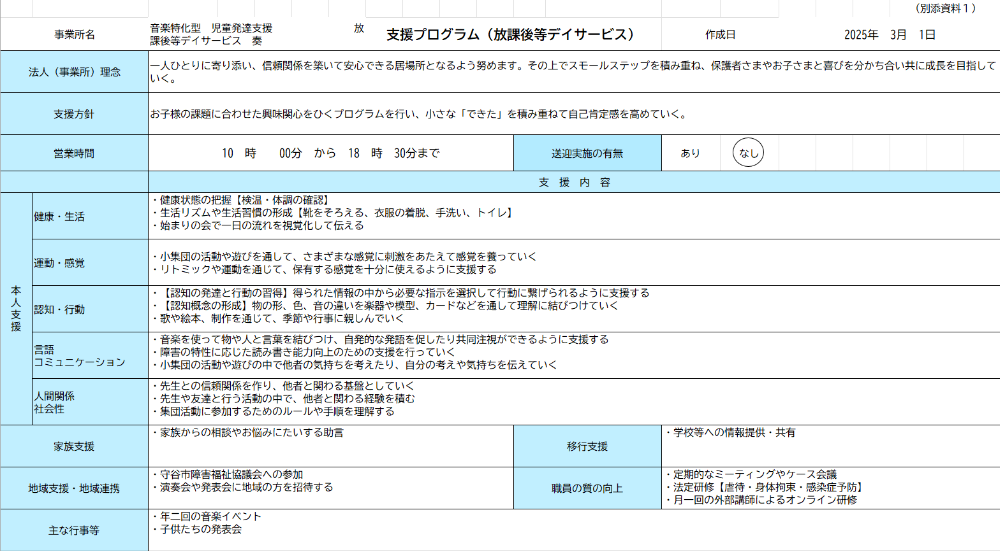This screenshot has width=1000, height=551.
Task: Select the 作成日 label cell
Action: [x=720, y=35]
